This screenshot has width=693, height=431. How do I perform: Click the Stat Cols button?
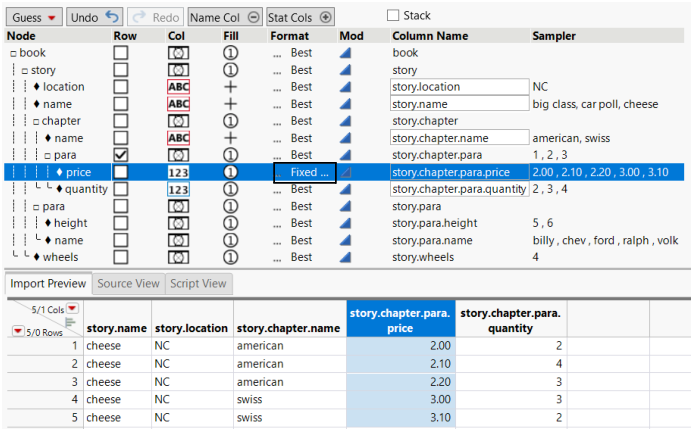[302, 17]
